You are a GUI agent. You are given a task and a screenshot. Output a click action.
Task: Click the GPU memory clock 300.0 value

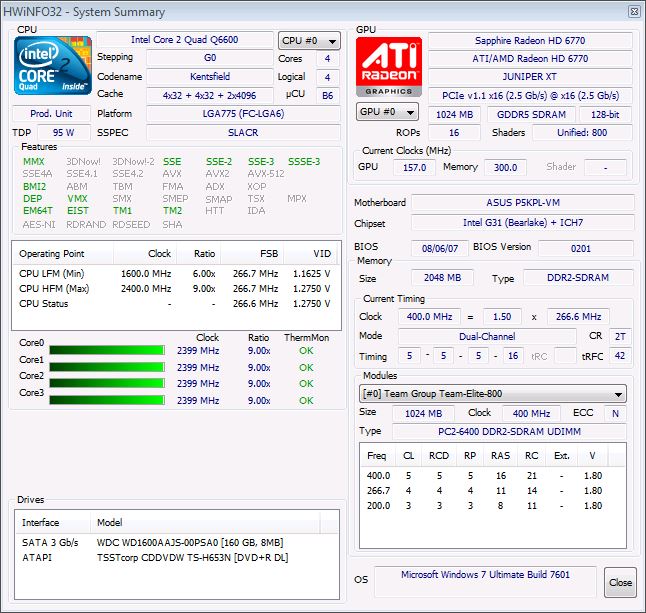coord(505,168)
